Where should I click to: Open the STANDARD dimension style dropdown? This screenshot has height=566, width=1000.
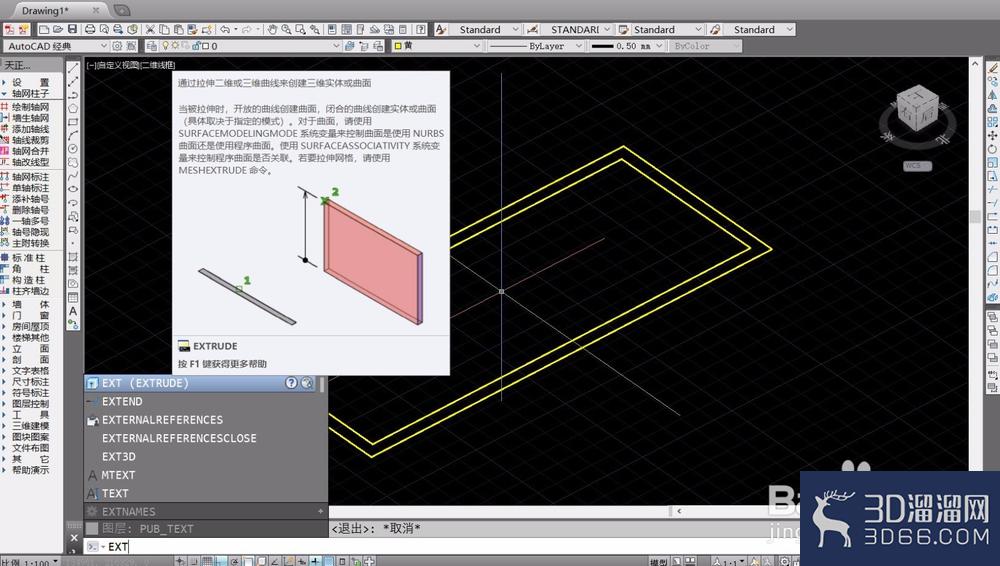tap(607, 29)
